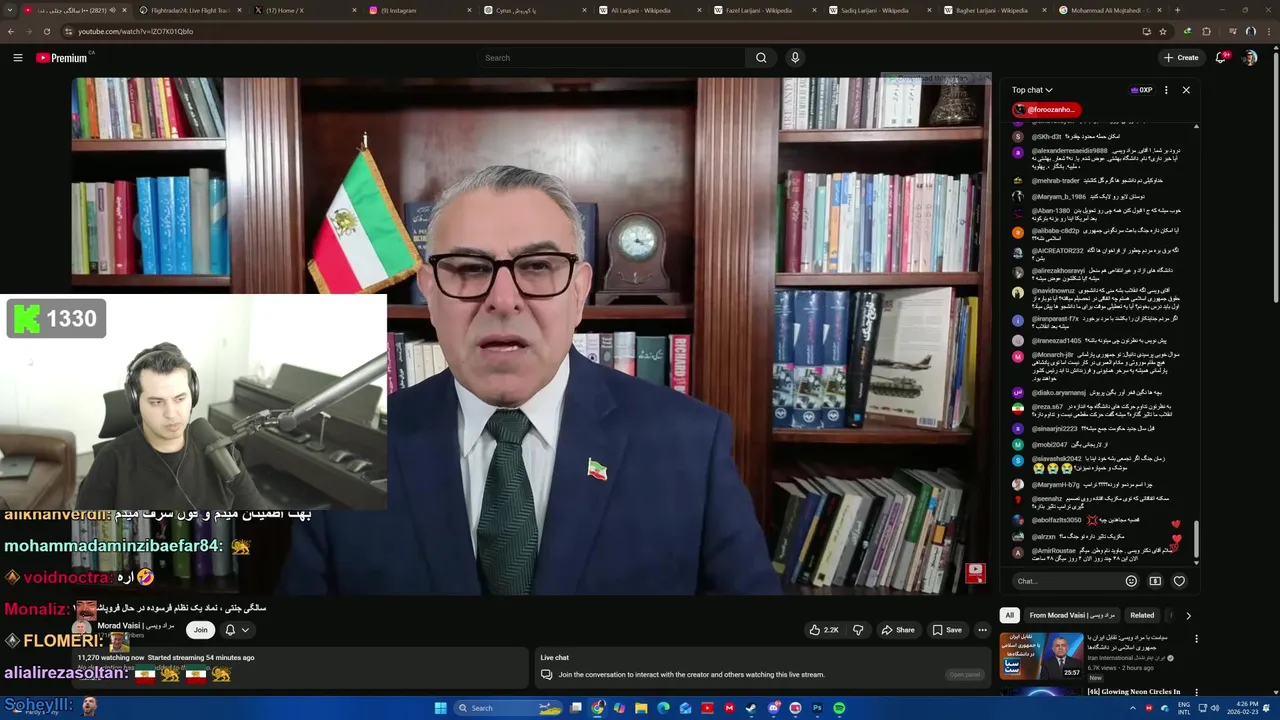Open the YouTube guide hamburger menu

18,58
